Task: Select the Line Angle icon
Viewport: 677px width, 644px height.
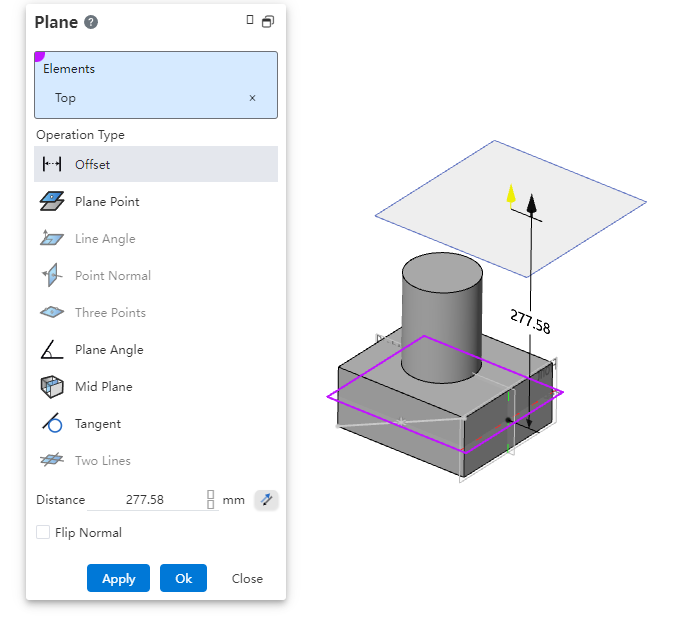Action: 52,238
